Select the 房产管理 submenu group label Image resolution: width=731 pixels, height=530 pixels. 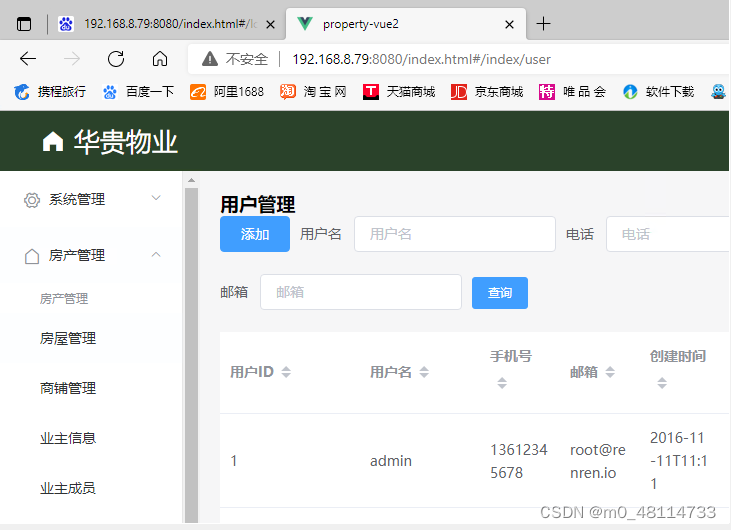(x=64, y=299)
